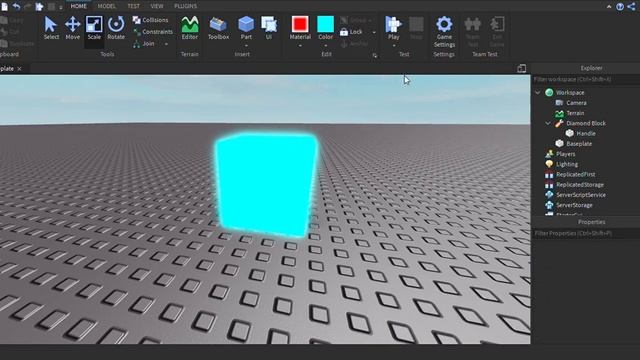Collapse the Workspace tree node
The height and width of the screenshot is (360, 640).
pos(538,93)
